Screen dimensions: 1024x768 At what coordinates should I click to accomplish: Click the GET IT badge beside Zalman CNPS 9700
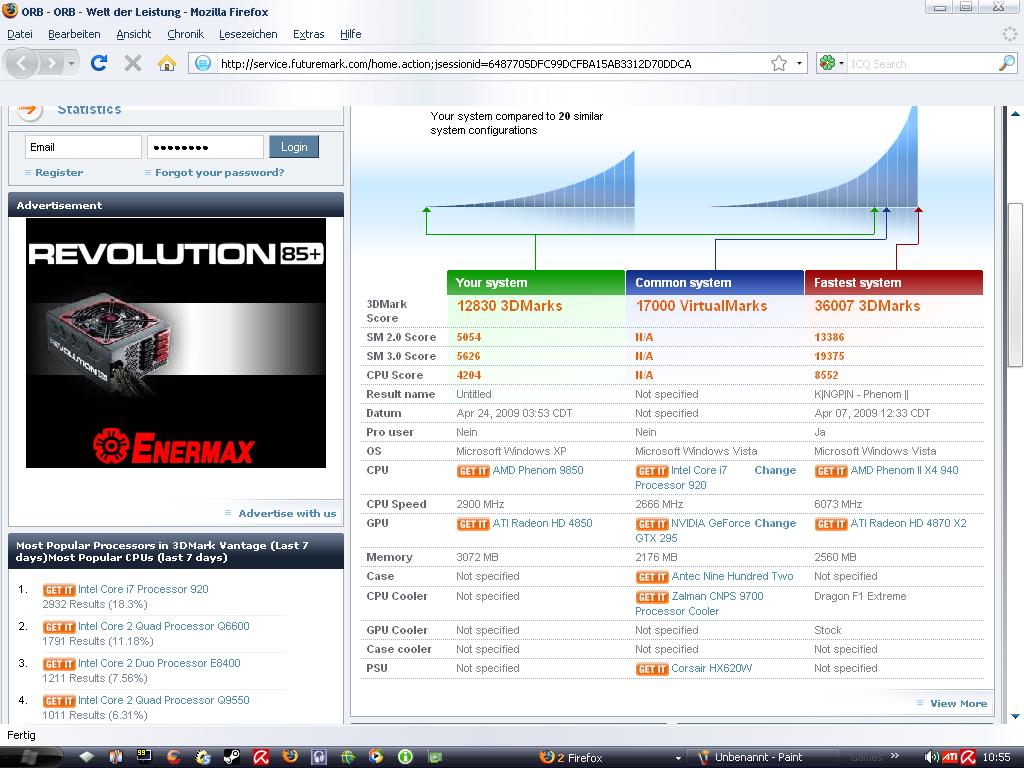pos(652,597)
